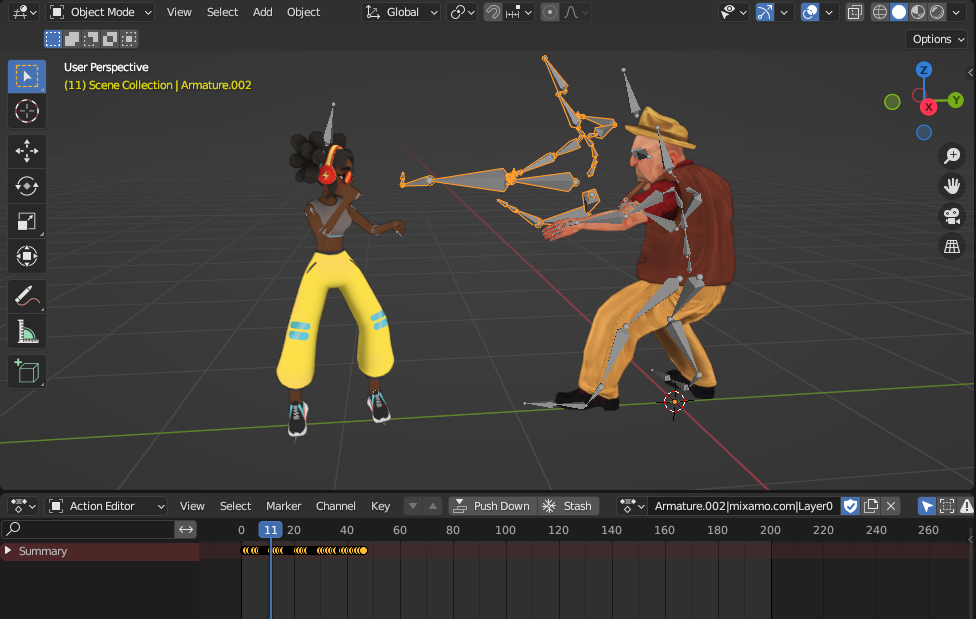This screenshot has height=619, width=976.
Task: Open the Object Mode dropdown
Action: [100, 12]
